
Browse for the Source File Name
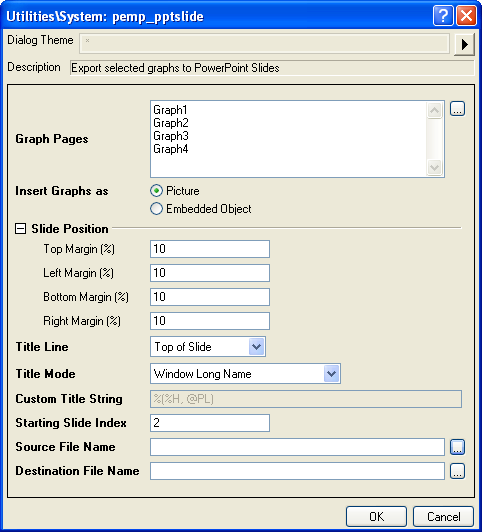[457, 447]
